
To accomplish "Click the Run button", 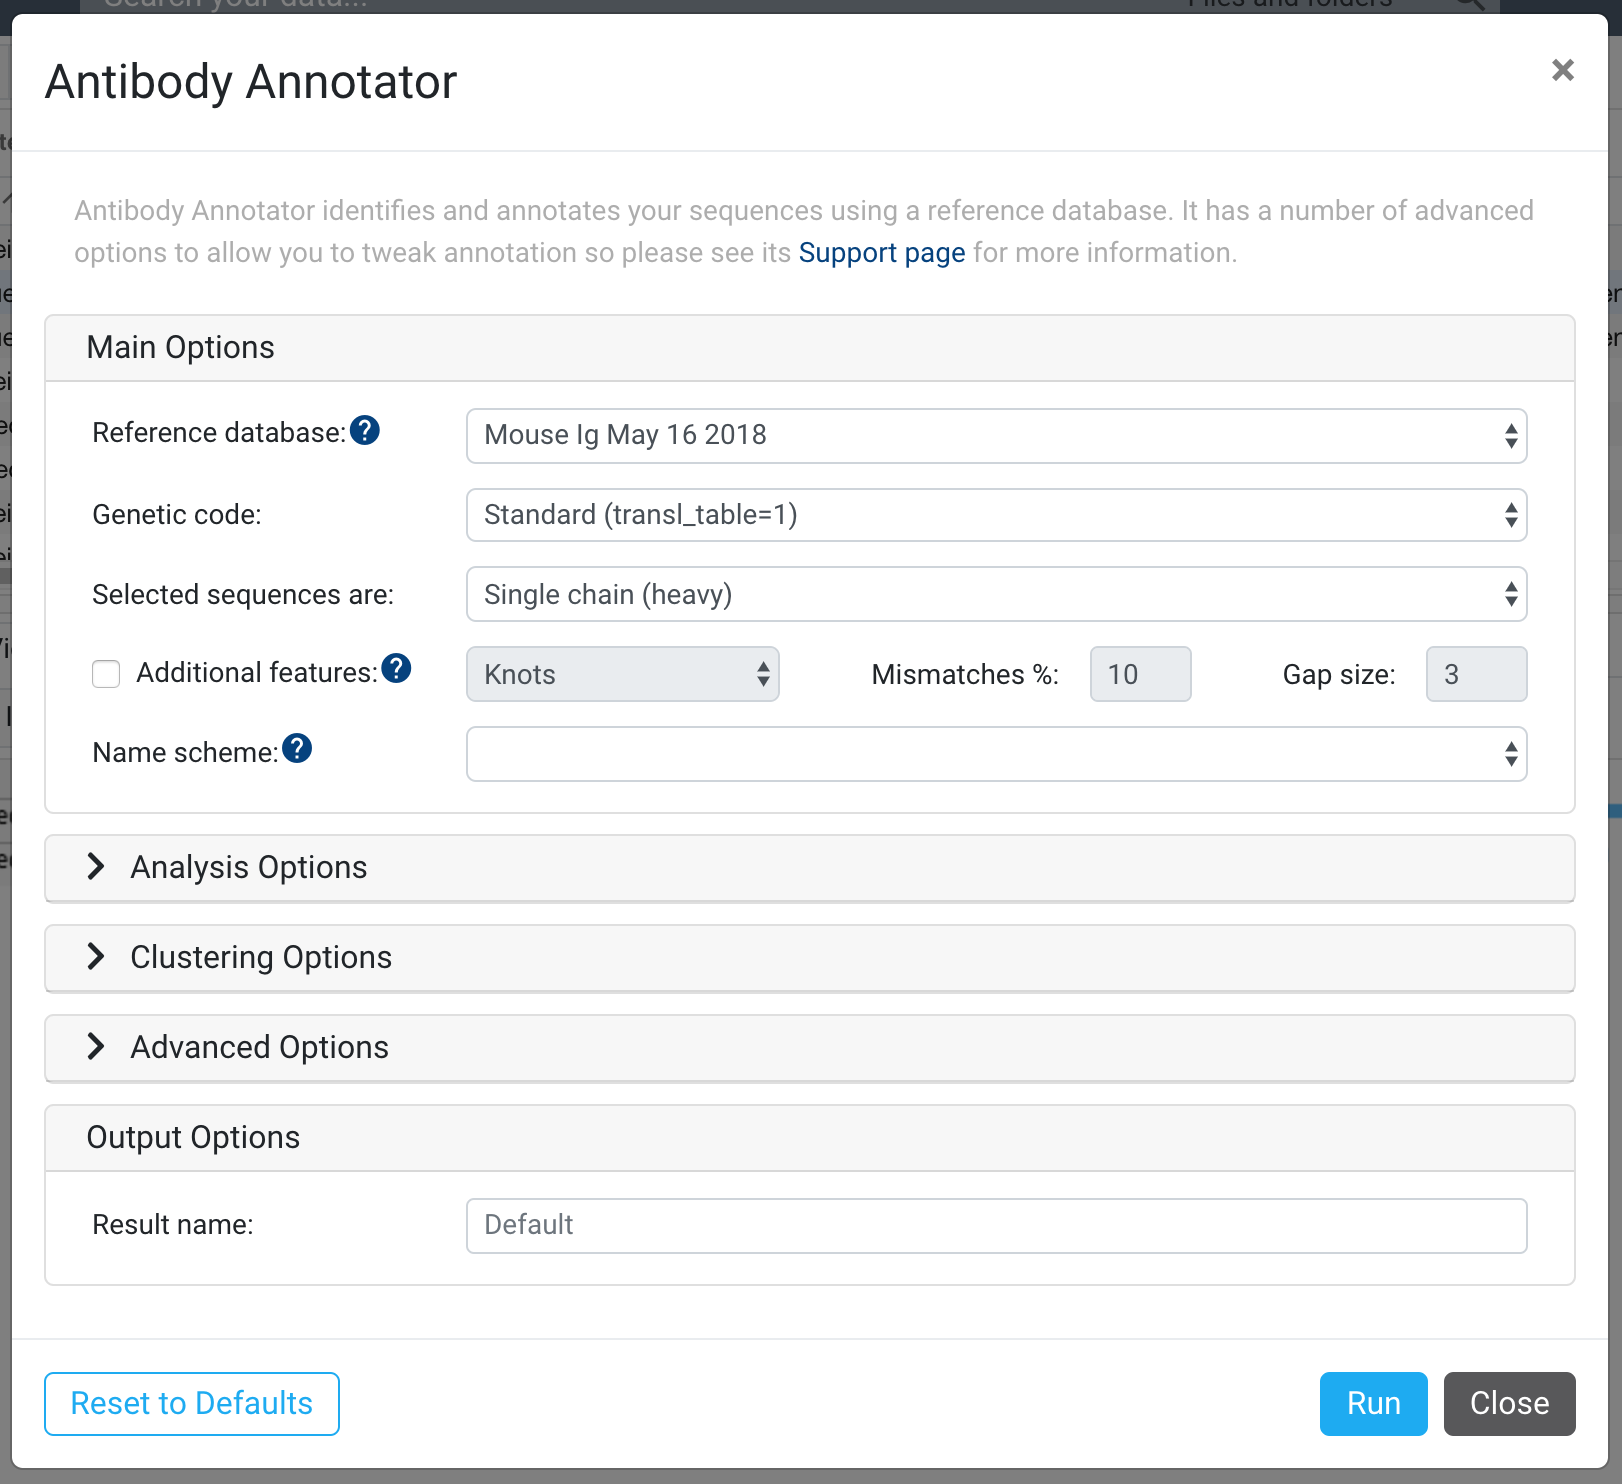I will 1373,1404.
